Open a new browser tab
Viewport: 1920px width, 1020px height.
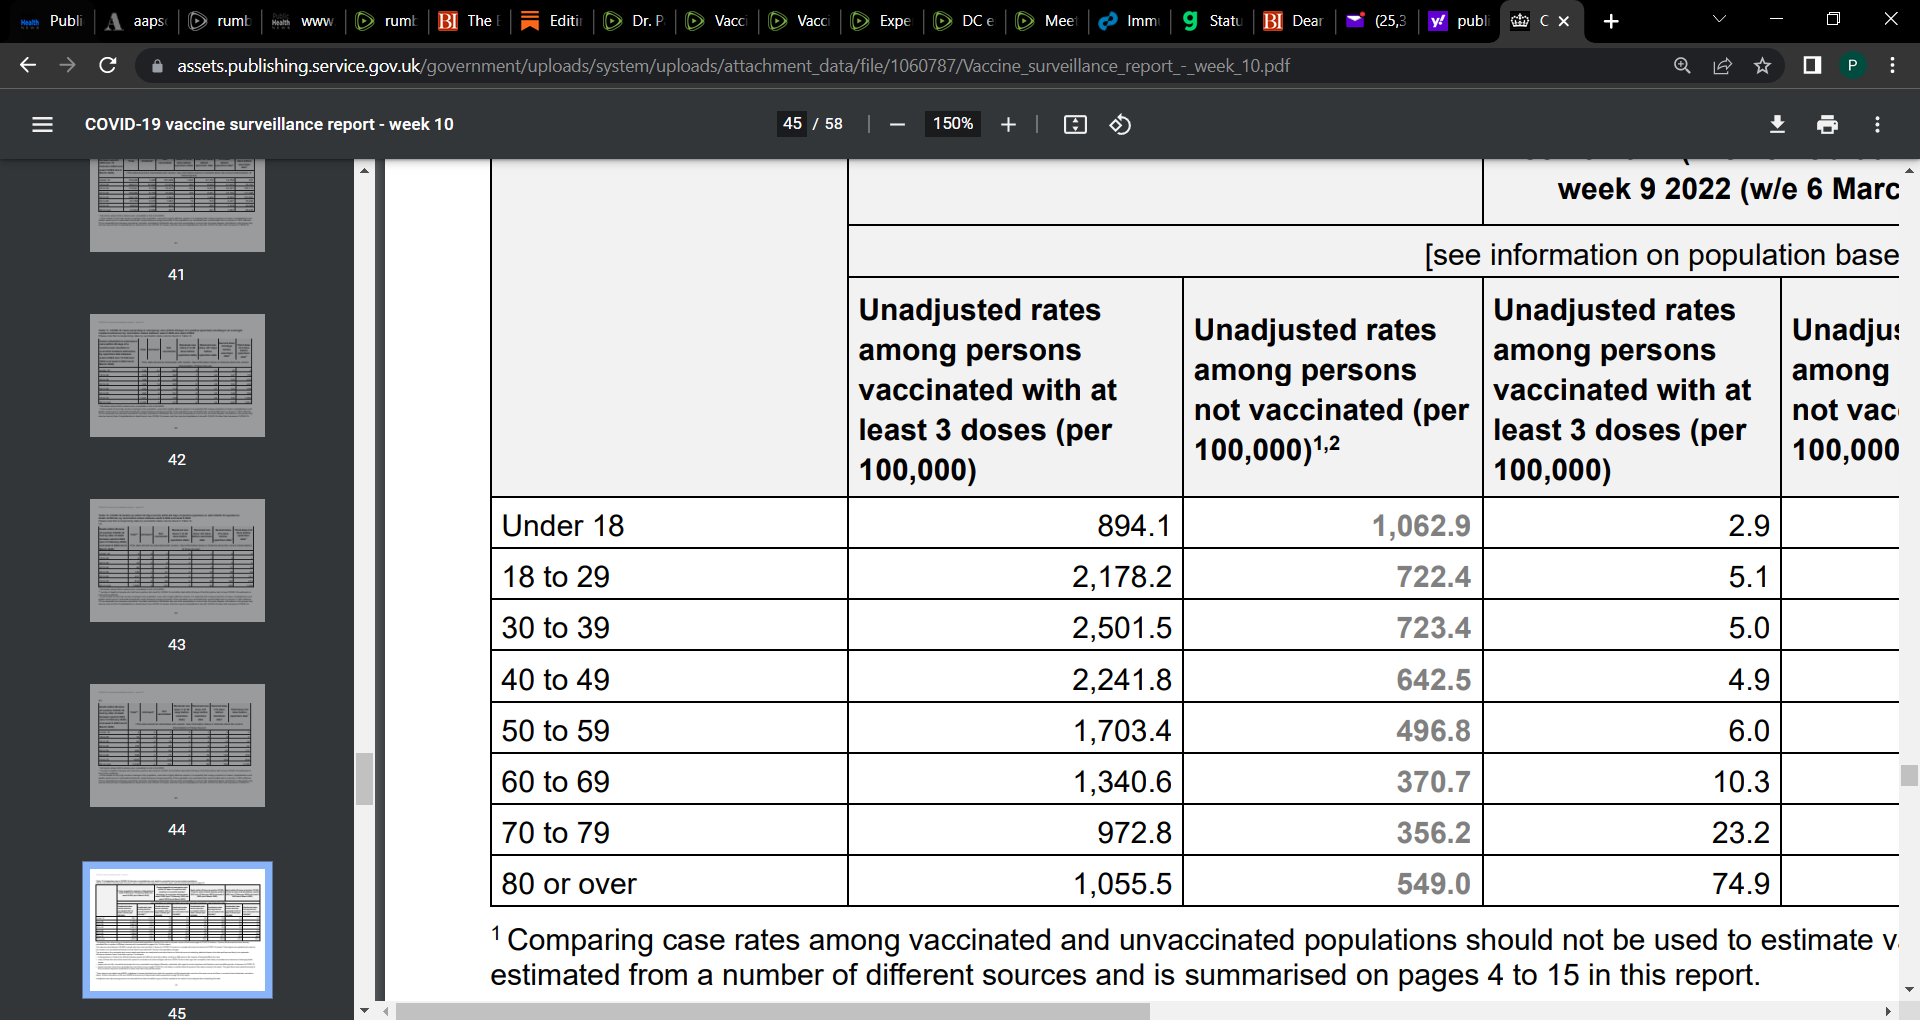click(1611, 21)
